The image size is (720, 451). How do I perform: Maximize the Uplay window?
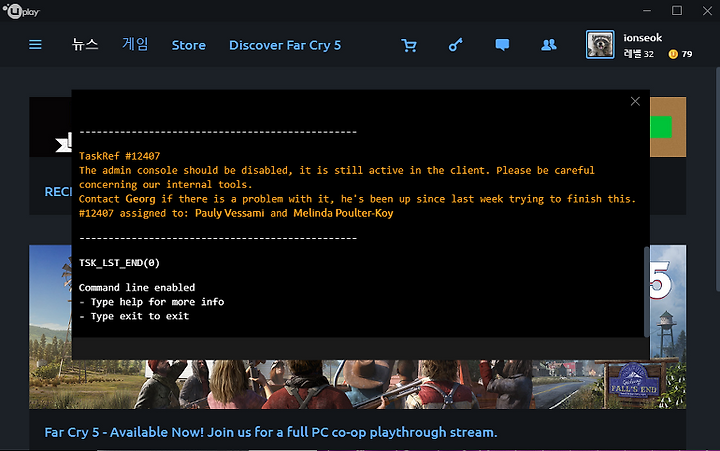(677, 11)
